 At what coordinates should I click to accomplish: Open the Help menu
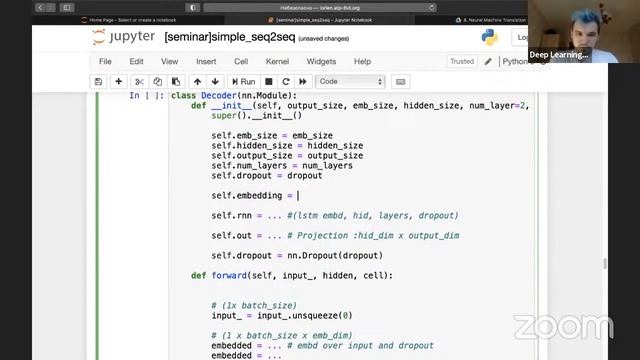362,62
